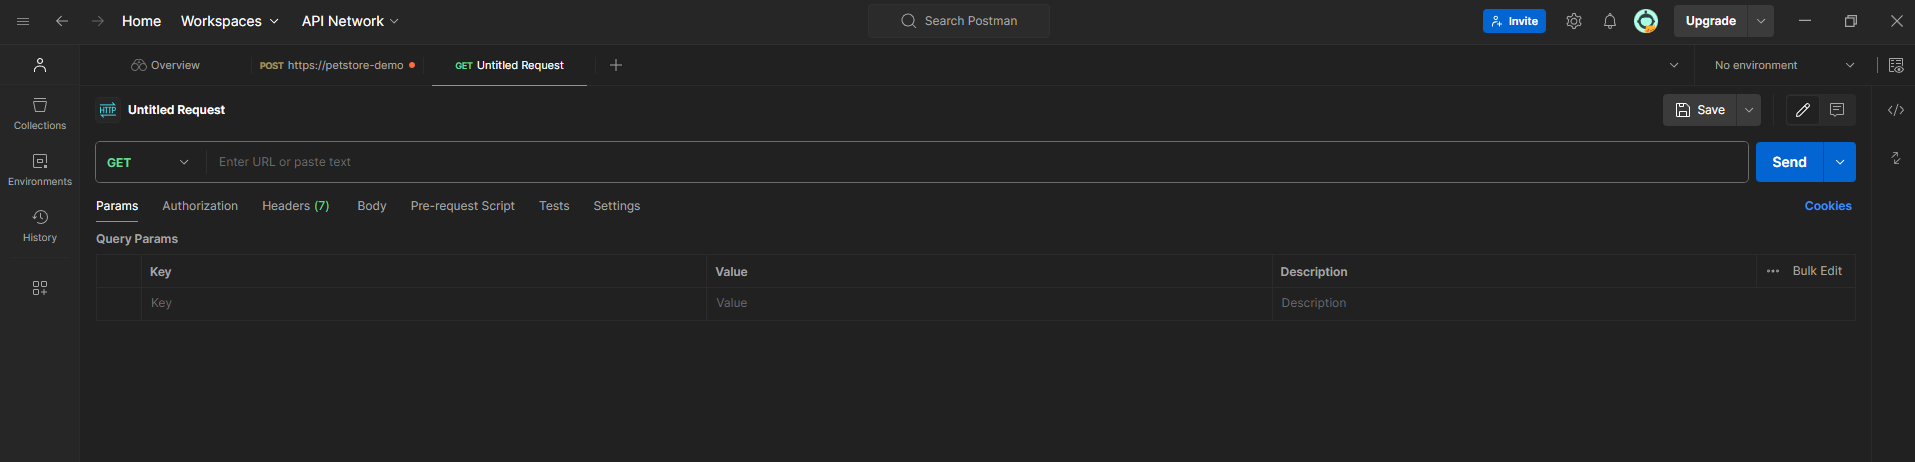Open the notifications bell
The width and height of the screenshot is (1915, 462).
(x=1610, y=21)
